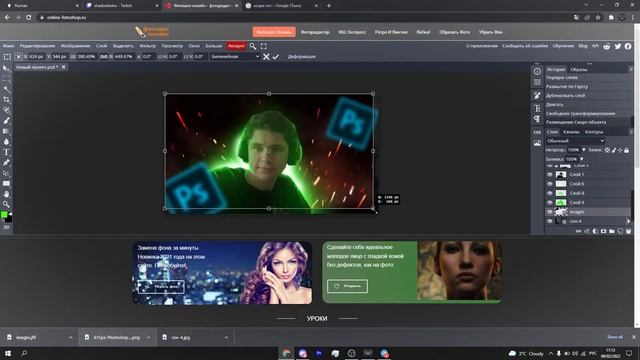The image size is (640, 360).
Task: Cancel the transform with the X icon
Action: (x=266, y=57)
